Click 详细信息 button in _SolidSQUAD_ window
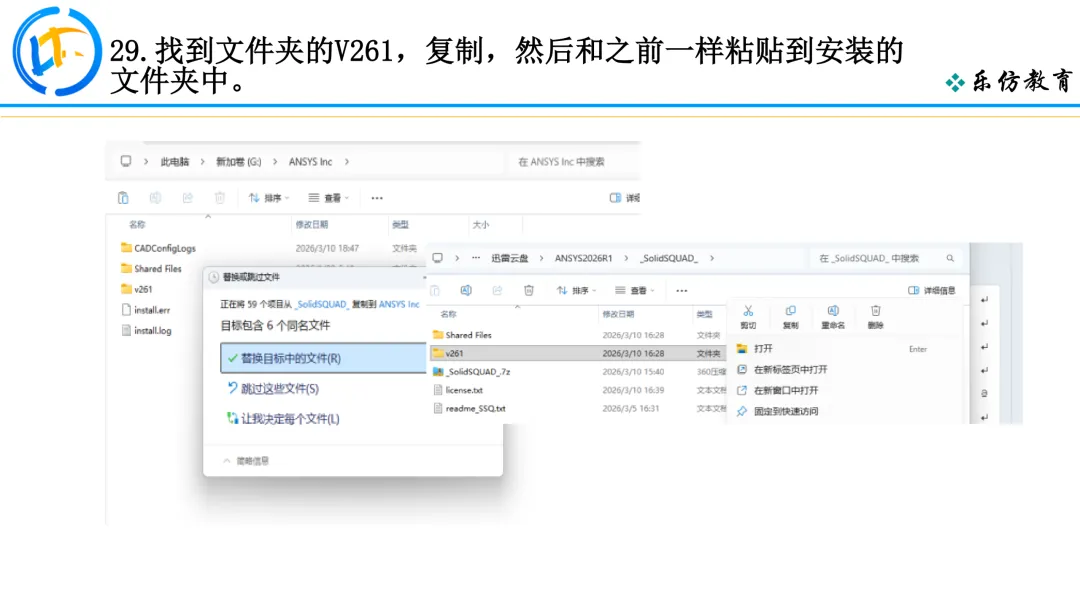Viewport: 1080px width, 608px height. [932, 291]
